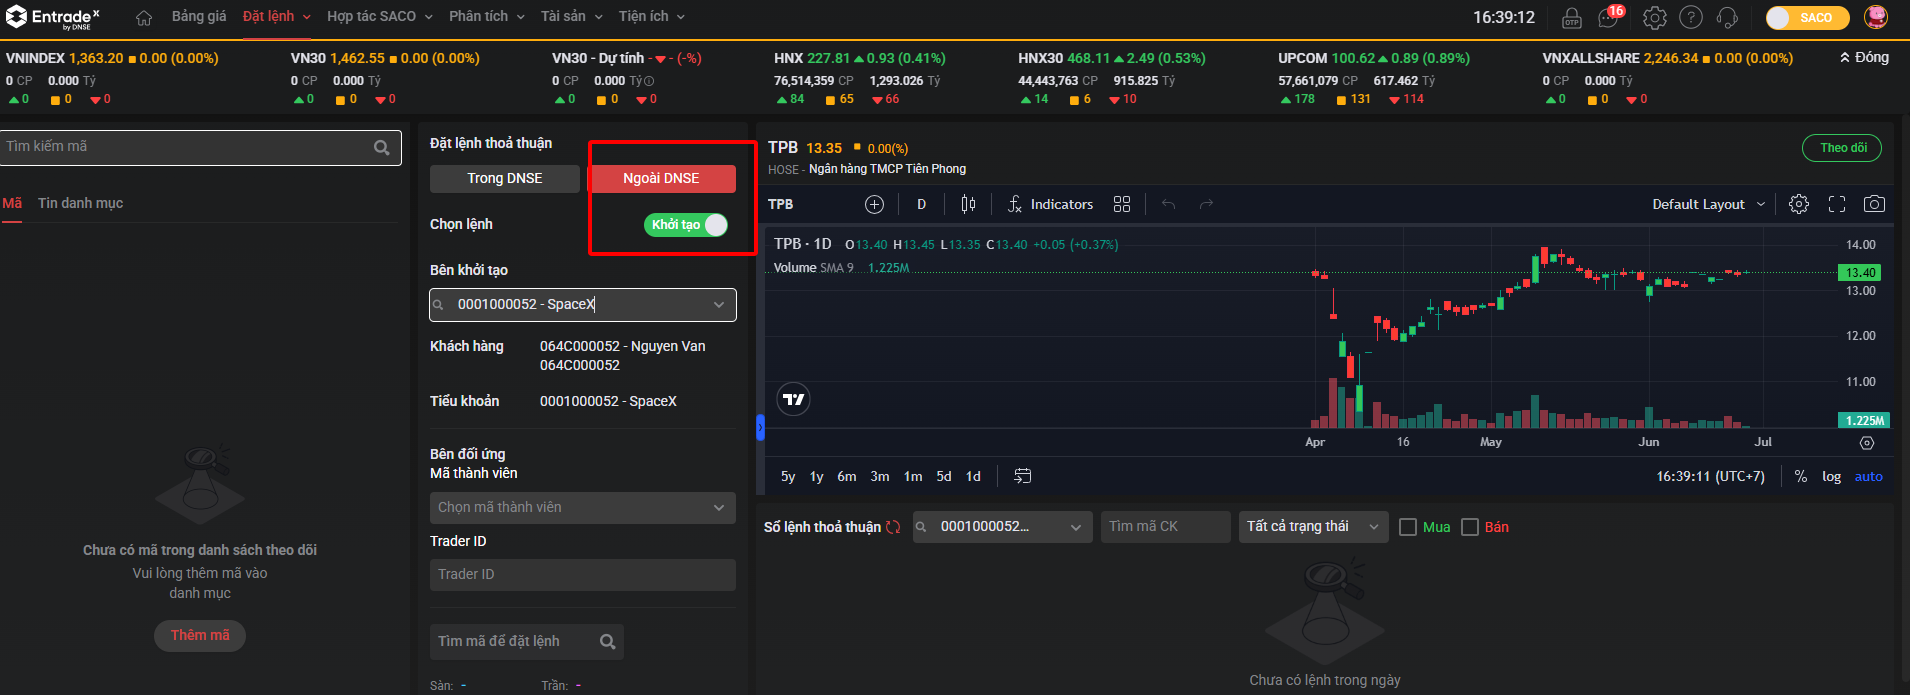Open the chart settings gear icon
The width and height of the screenshot is (1910, 695).
coord(1798,204)
